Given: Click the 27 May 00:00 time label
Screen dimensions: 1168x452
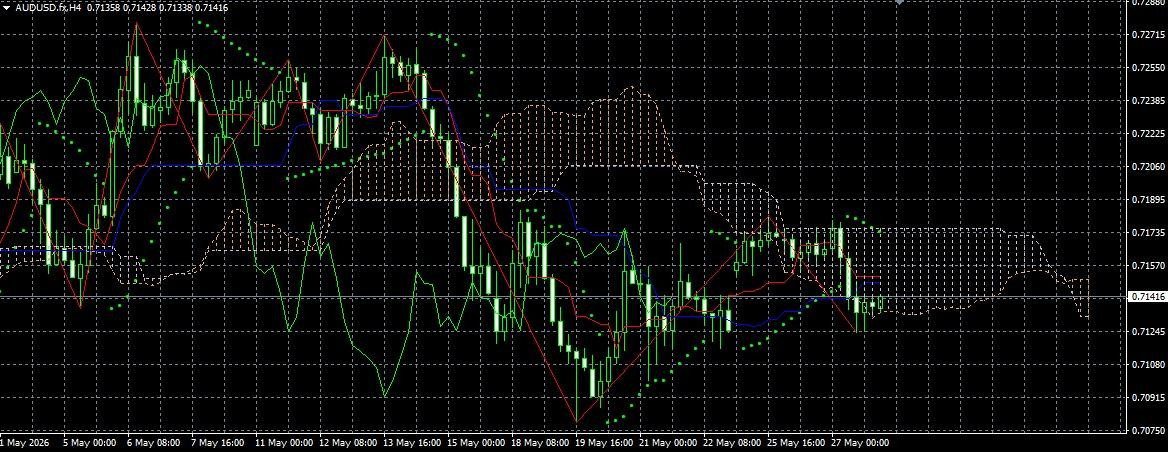Looking at the screenshot, I should tap(860, 442).
